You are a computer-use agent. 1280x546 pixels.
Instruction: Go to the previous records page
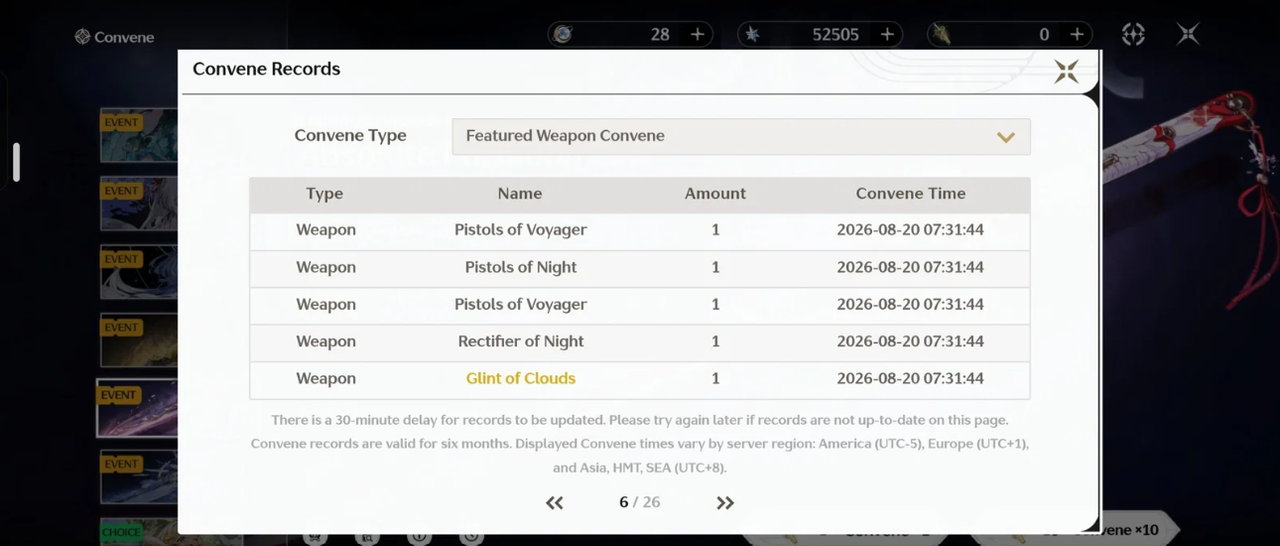pyautogui.click(x=554, y=503)
